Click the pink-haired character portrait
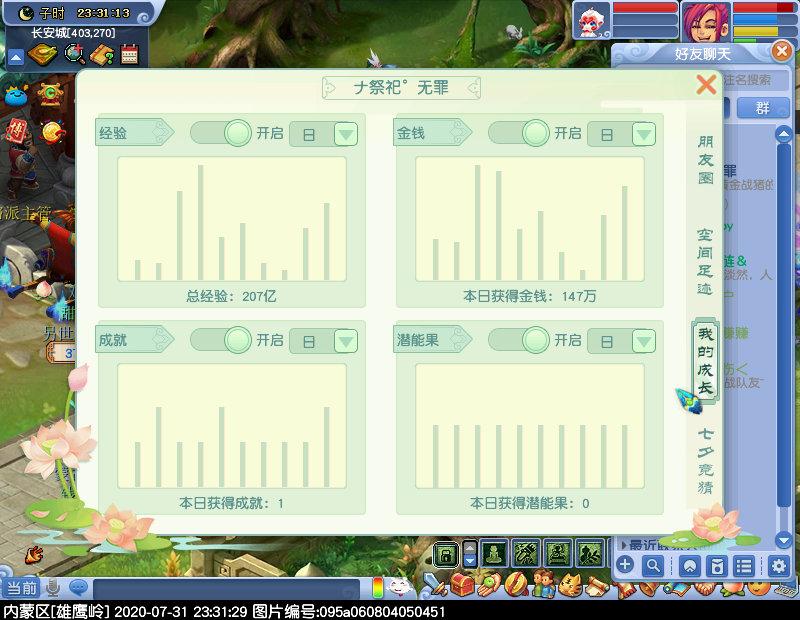Viewport: 800px width, 620px height. (706, 22)
